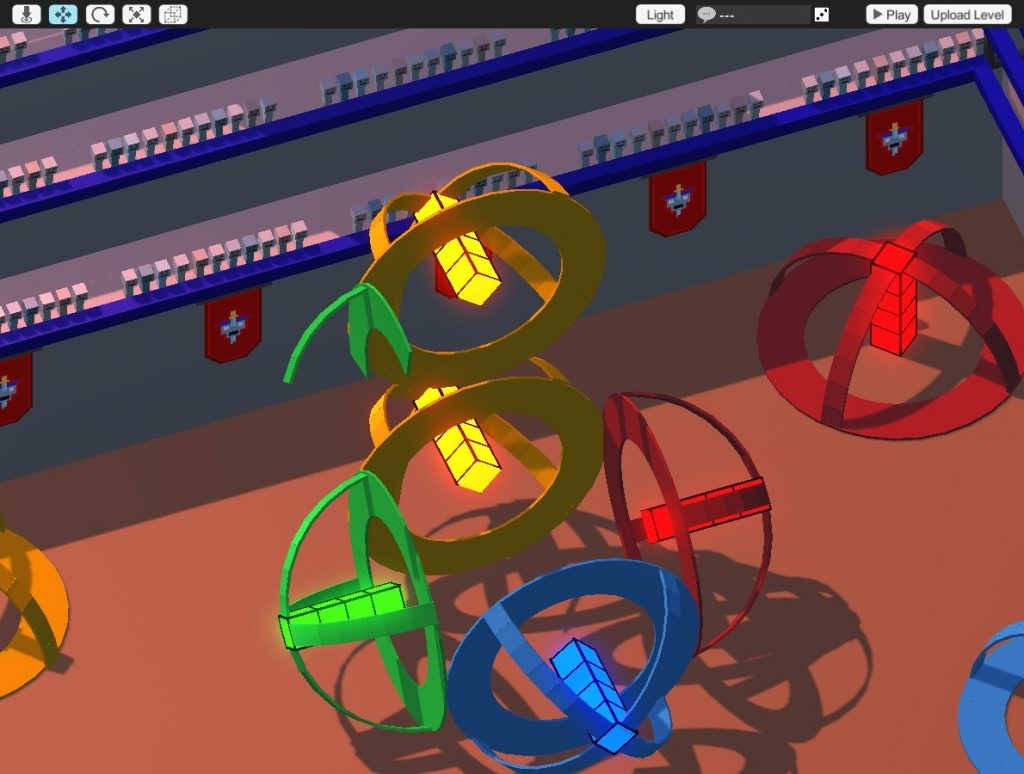Screen dimensions: 1024x774
Task: Toggle the Light button
Action: (x=660, y=14)
